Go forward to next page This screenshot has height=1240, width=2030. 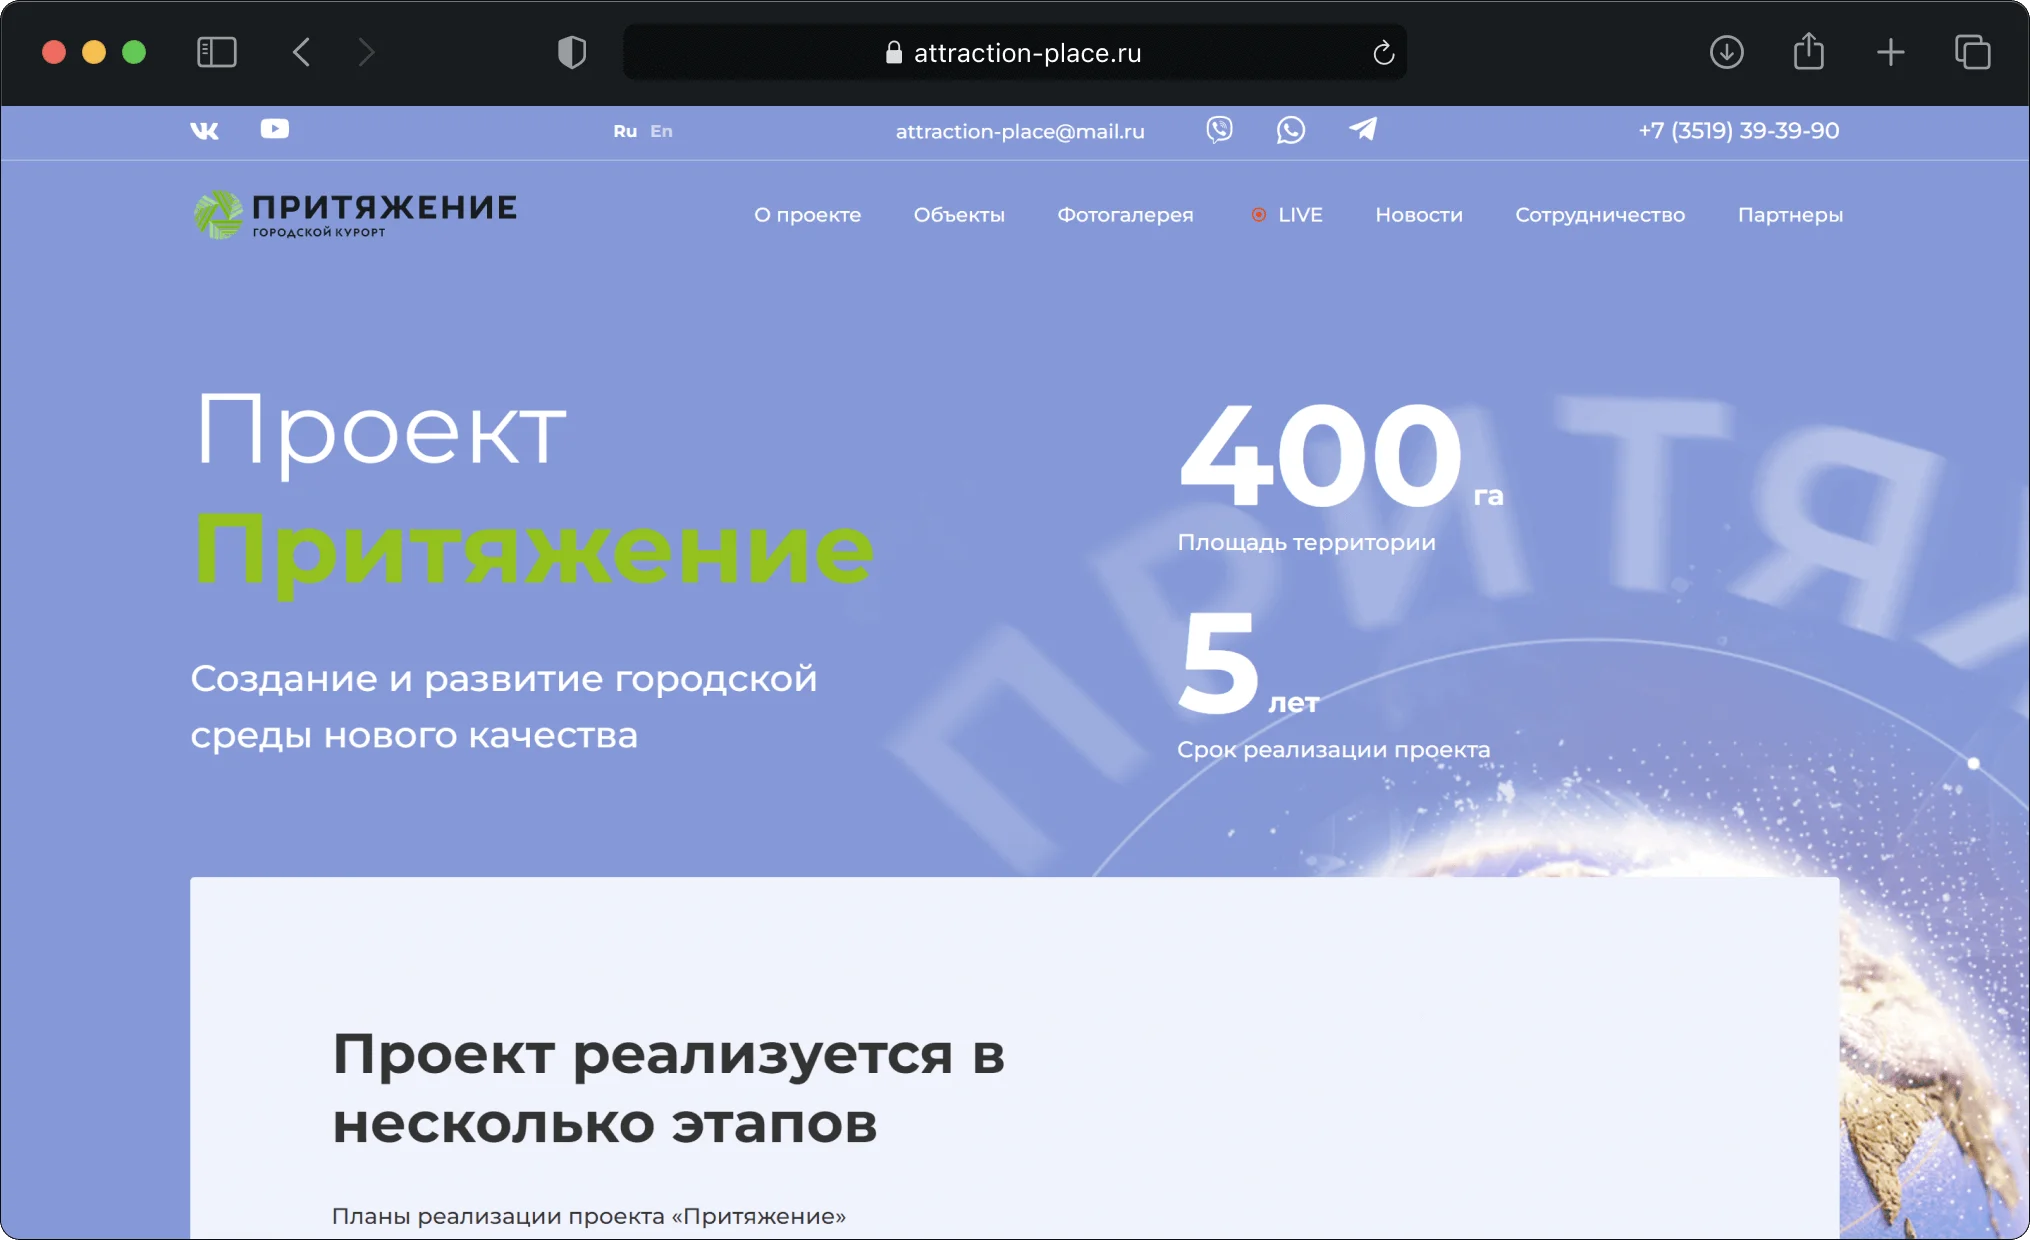[367, 52]
